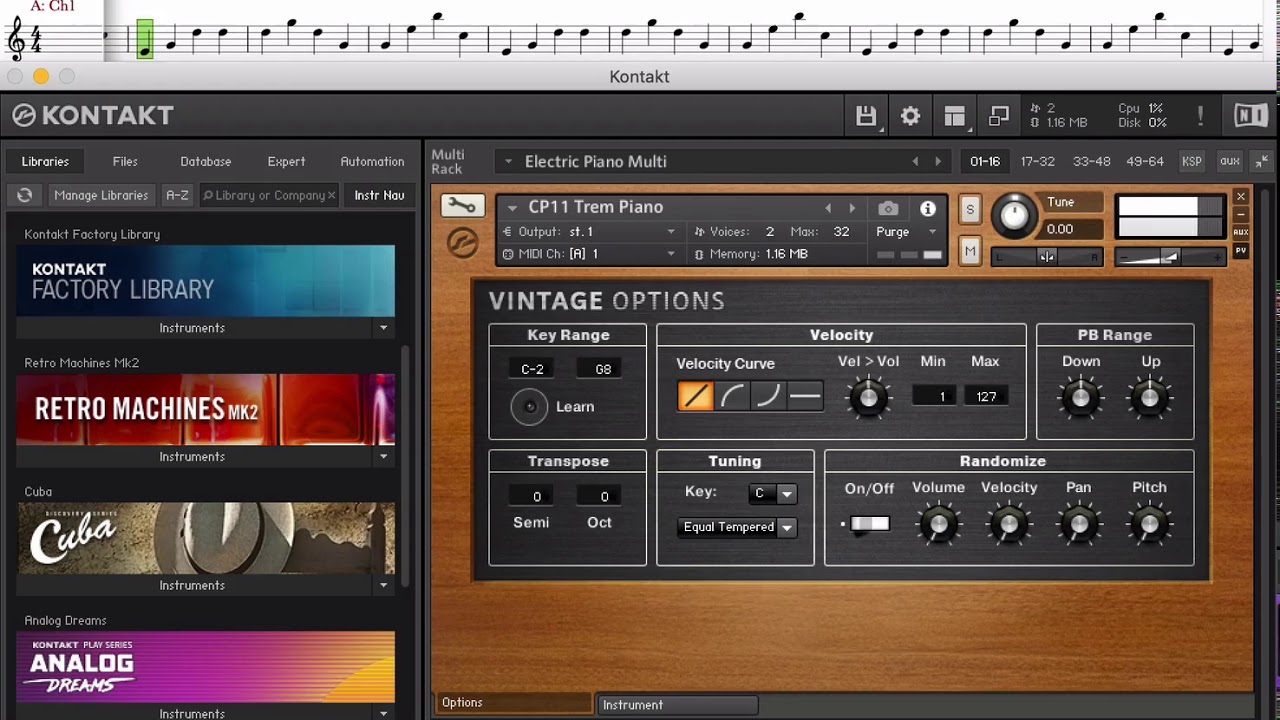The width and height of the screenshot is (1280, 720).
Task: Mute the CP11 Trem Piano instrument
Action: pyautogui.click(x=970, y=252)
